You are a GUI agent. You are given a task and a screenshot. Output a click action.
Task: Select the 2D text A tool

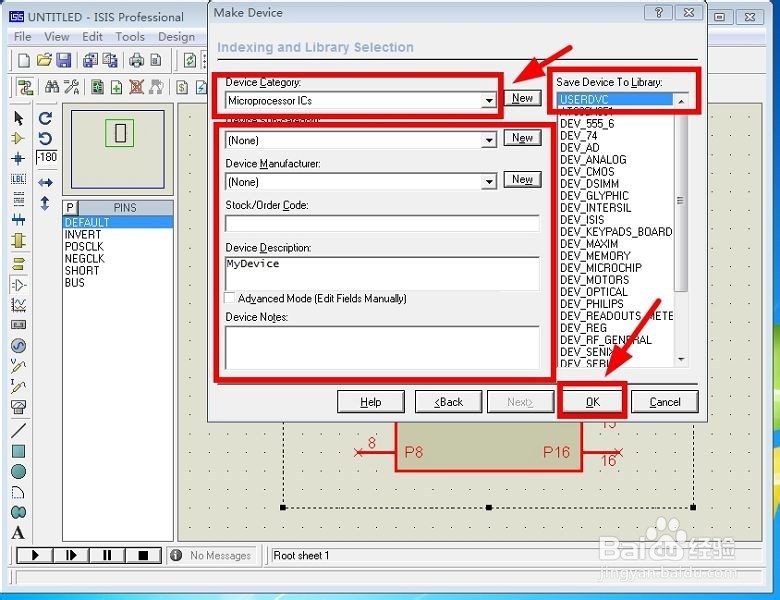point(18,533)
